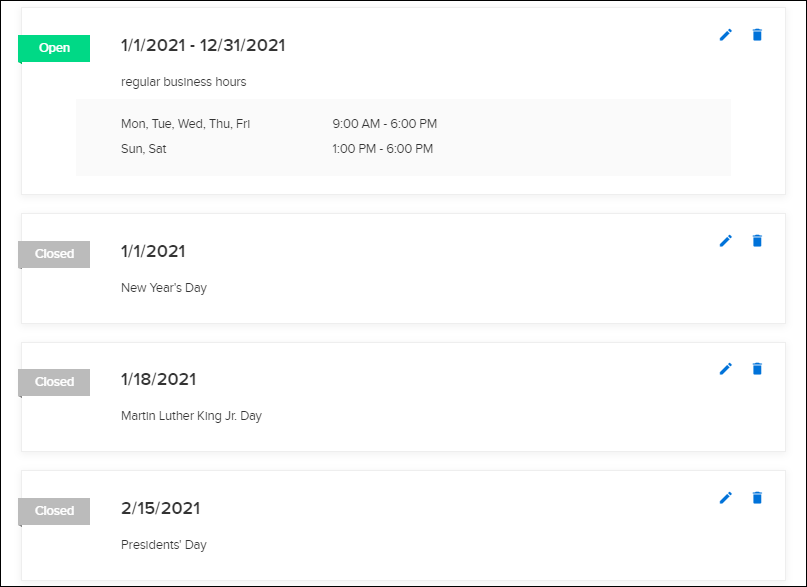Click the green Open status badge
The width and height of the screenshot is (807, 587).
54,48
